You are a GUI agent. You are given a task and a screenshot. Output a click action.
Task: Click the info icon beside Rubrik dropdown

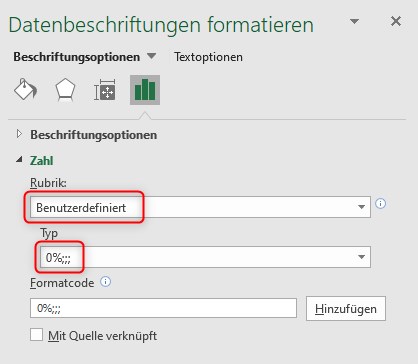(x=381, y=203)
